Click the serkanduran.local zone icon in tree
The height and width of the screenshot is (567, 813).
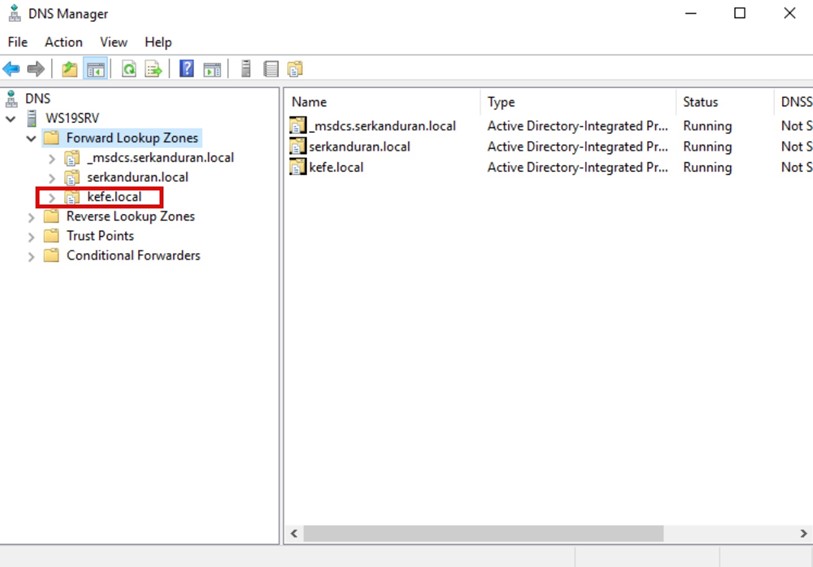[x=72, y=177]
